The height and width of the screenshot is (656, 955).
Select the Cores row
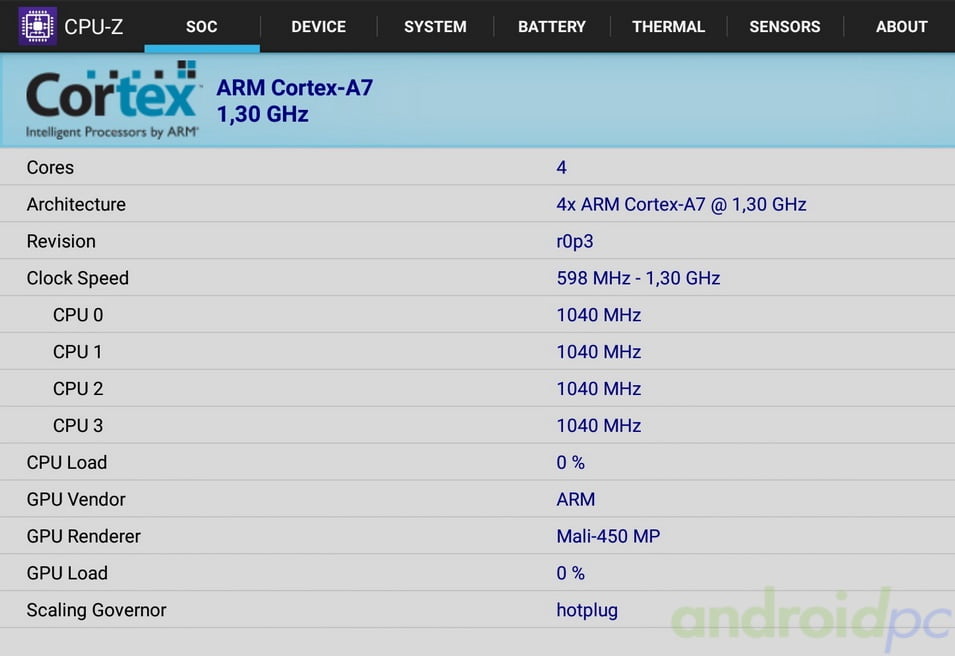[x=477, y=167]
